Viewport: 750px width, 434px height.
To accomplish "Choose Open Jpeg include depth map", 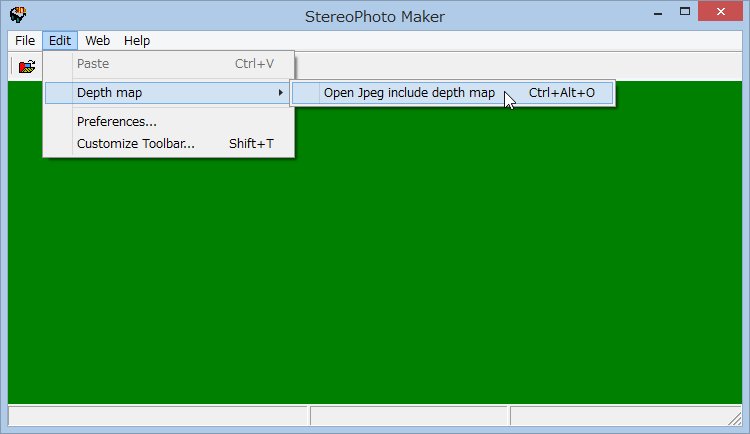I will coord(409,93).
